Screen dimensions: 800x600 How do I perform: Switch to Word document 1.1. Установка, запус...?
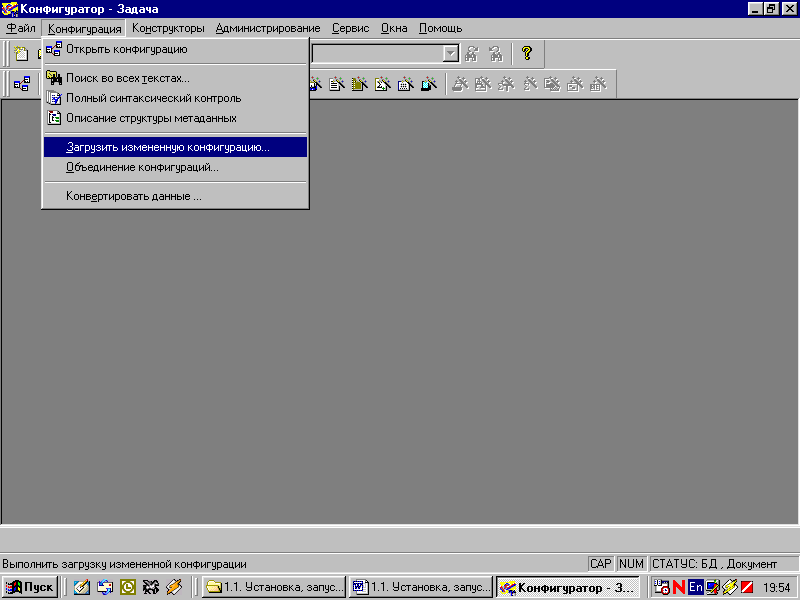pos(421,587)
